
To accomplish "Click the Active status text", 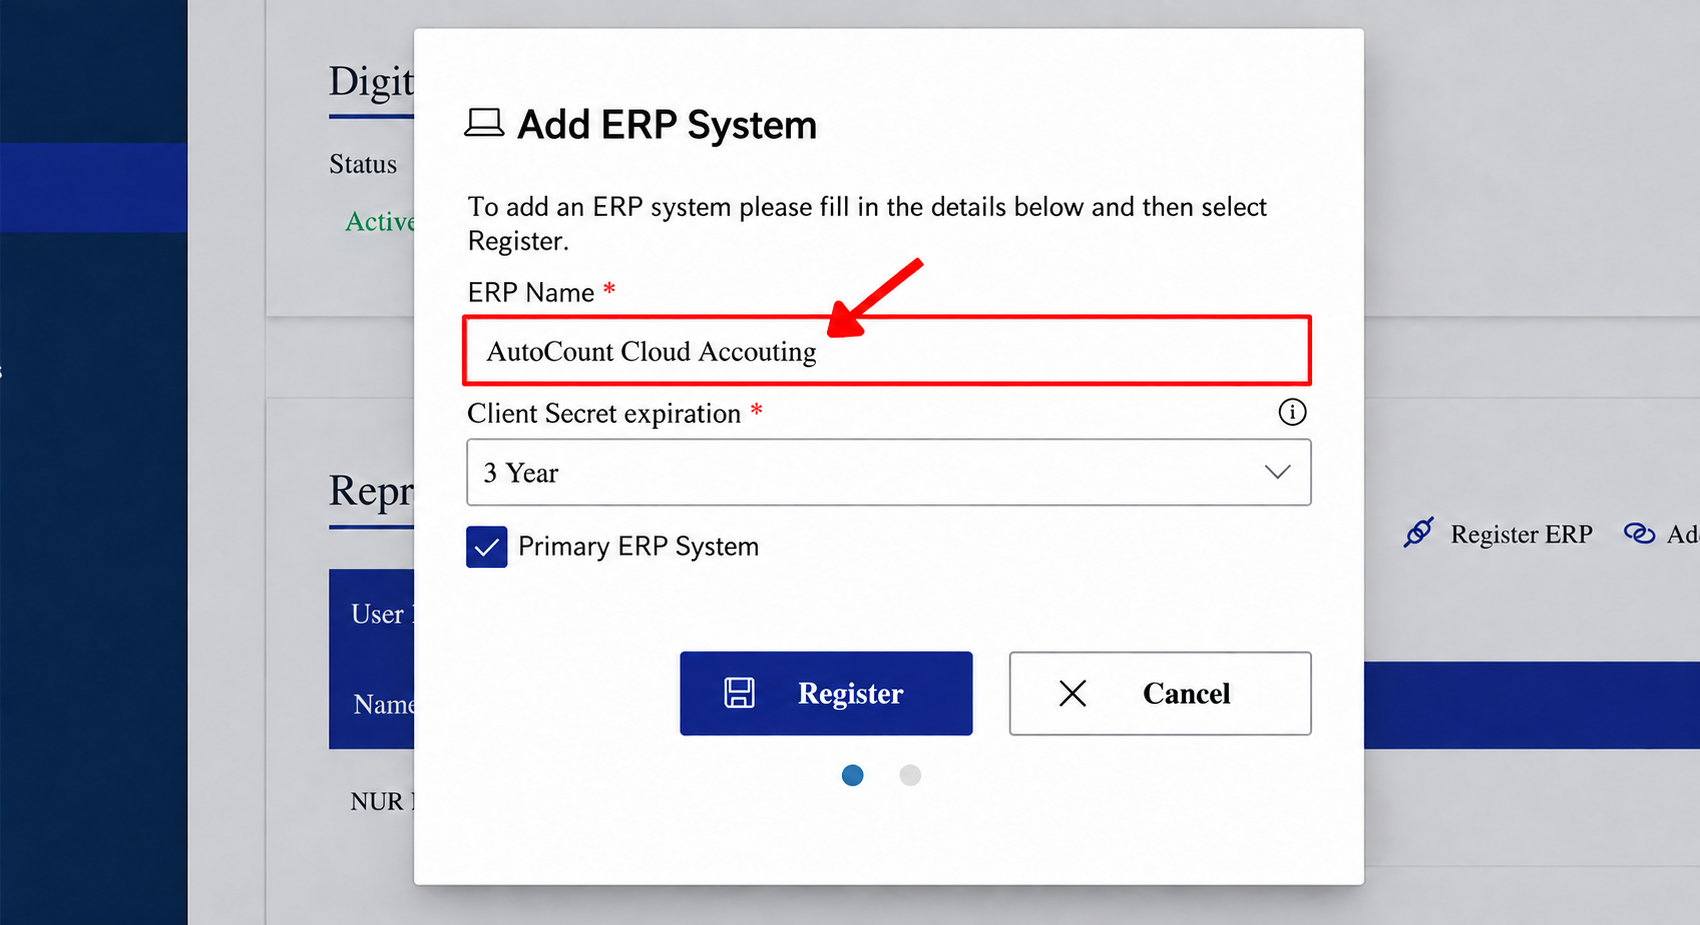I will point(380,221).
